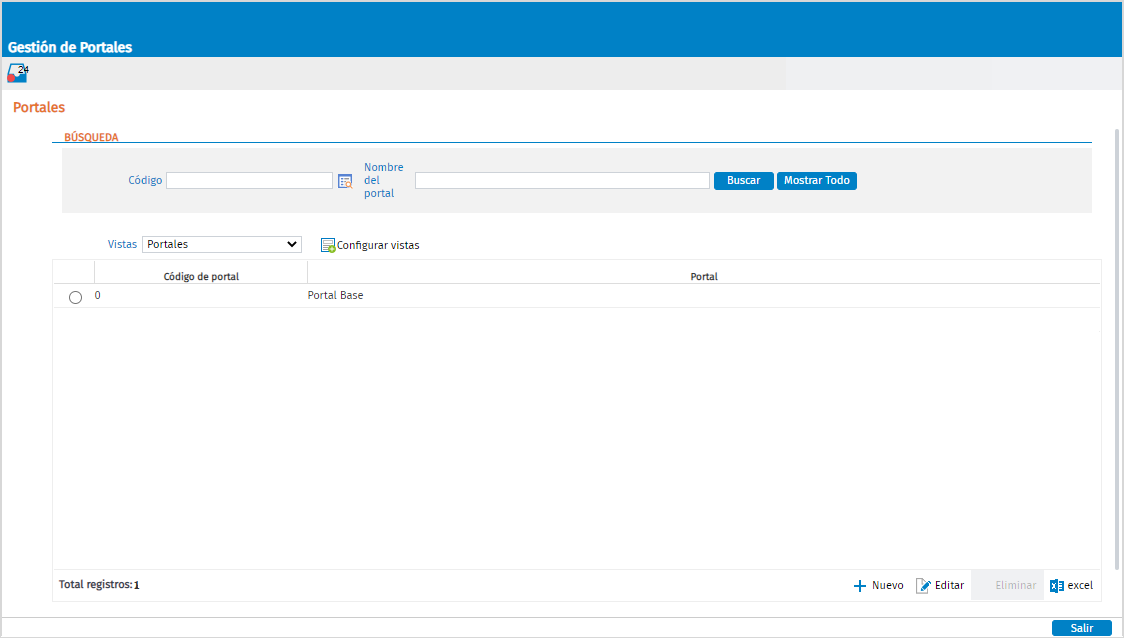Focus the Nombre del portal input field
1124x638 pixels.
pos(562,181)
